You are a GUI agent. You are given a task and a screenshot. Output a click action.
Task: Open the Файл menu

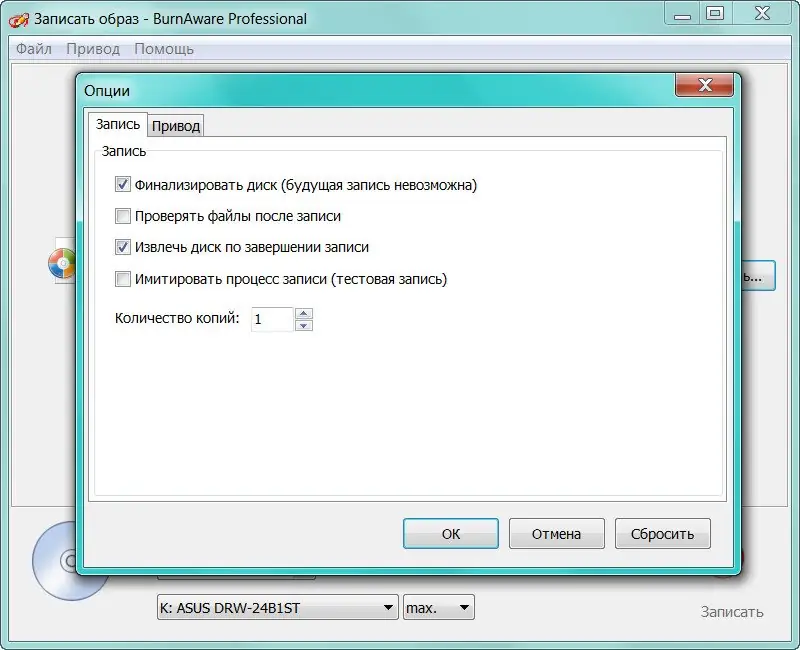[x=34, y=49]
